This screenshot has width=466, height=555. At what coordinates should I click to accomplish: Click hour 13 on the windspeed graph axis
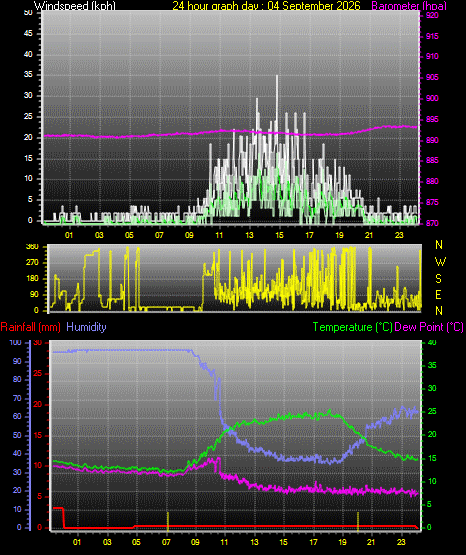pos(249,235)
